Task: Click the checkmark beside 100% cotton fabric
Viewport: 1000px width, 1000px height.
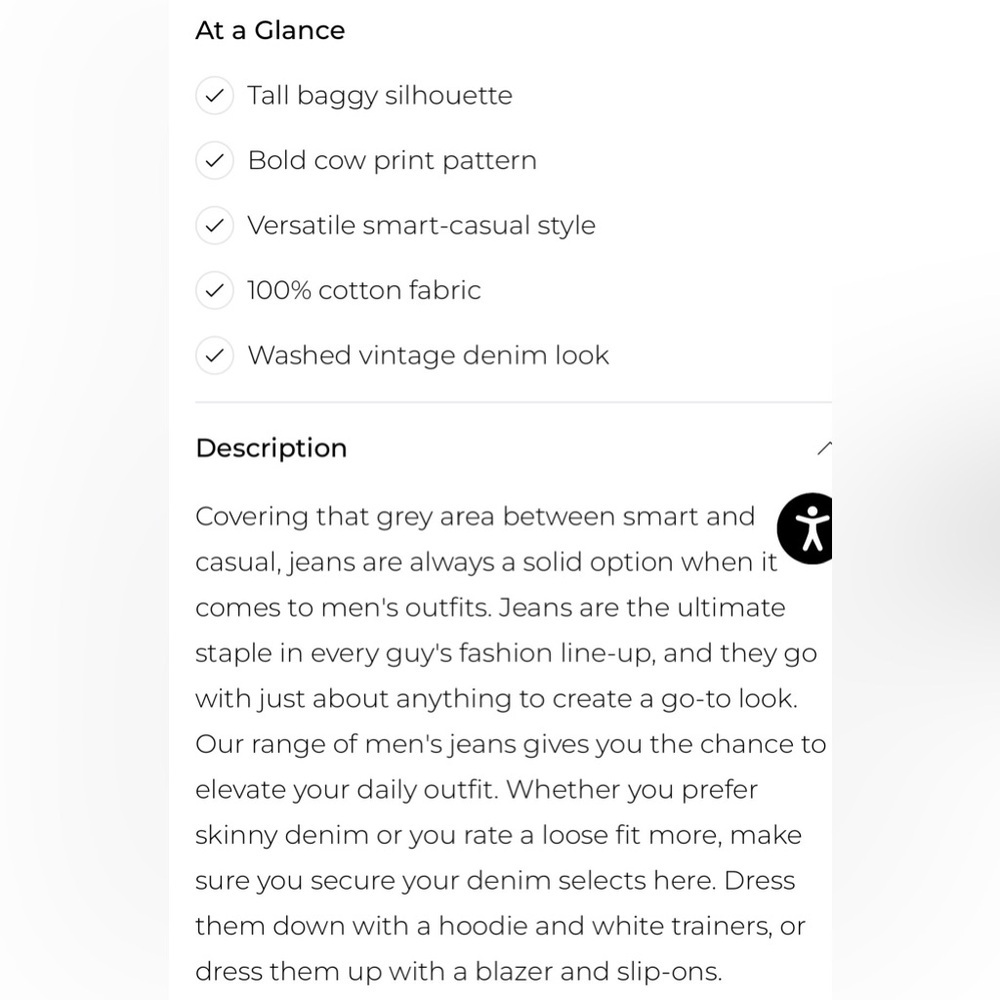Action: pyautogui.click(x=214, y=290)
